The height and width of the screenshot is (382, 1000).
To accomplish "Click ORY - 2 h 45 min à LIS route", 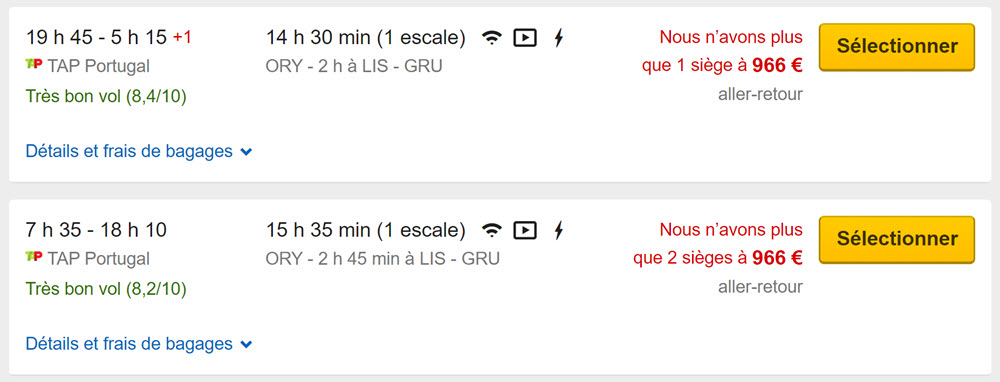I will (383, 258).
